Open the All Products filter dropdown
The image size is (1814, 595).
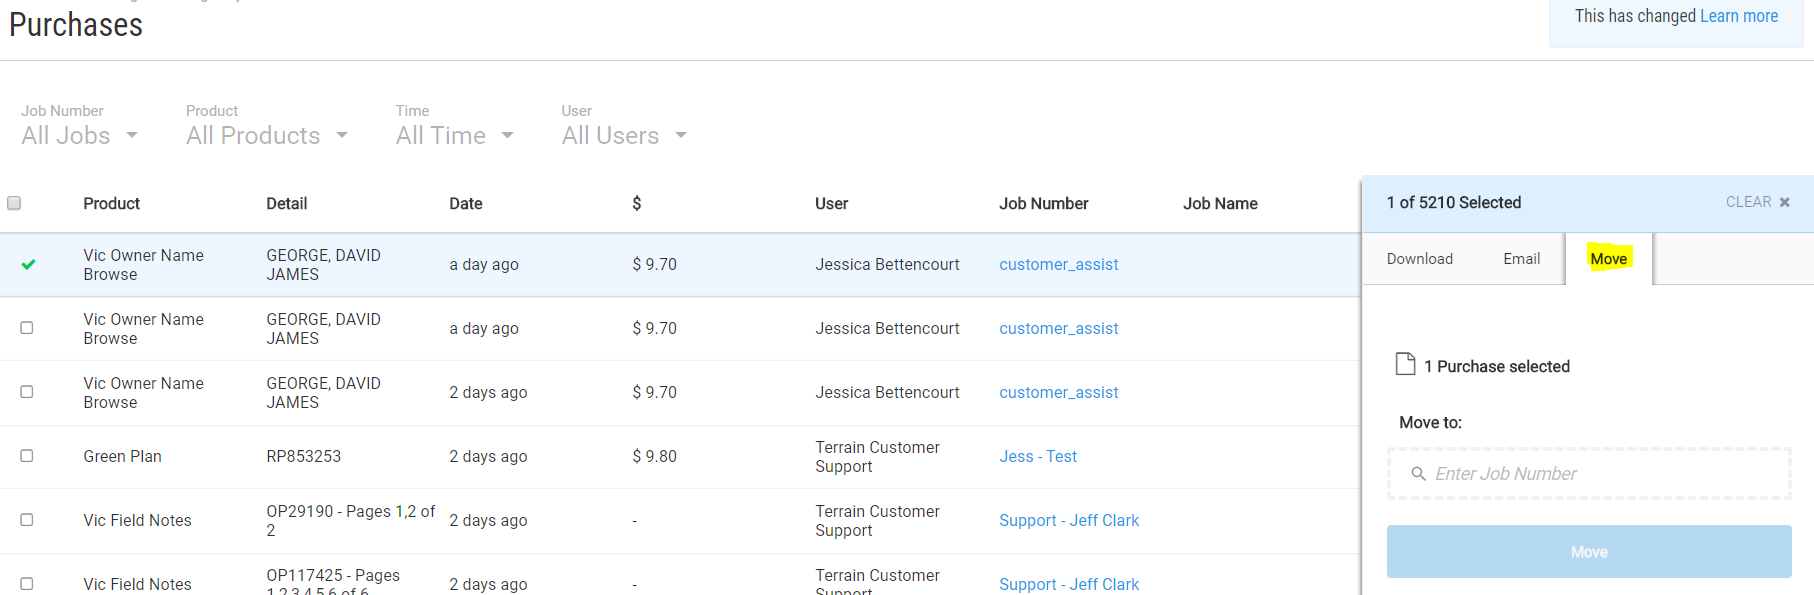point(266,136)
